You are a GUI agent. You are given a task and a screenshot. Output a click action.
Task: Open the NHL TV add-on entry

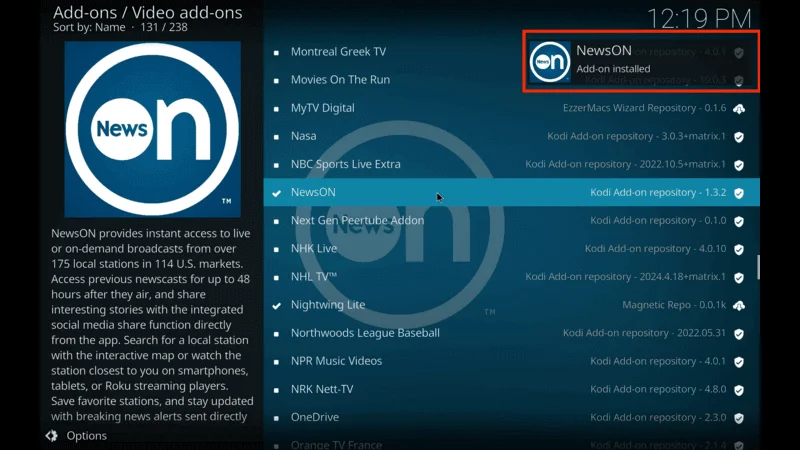[314, 277]
